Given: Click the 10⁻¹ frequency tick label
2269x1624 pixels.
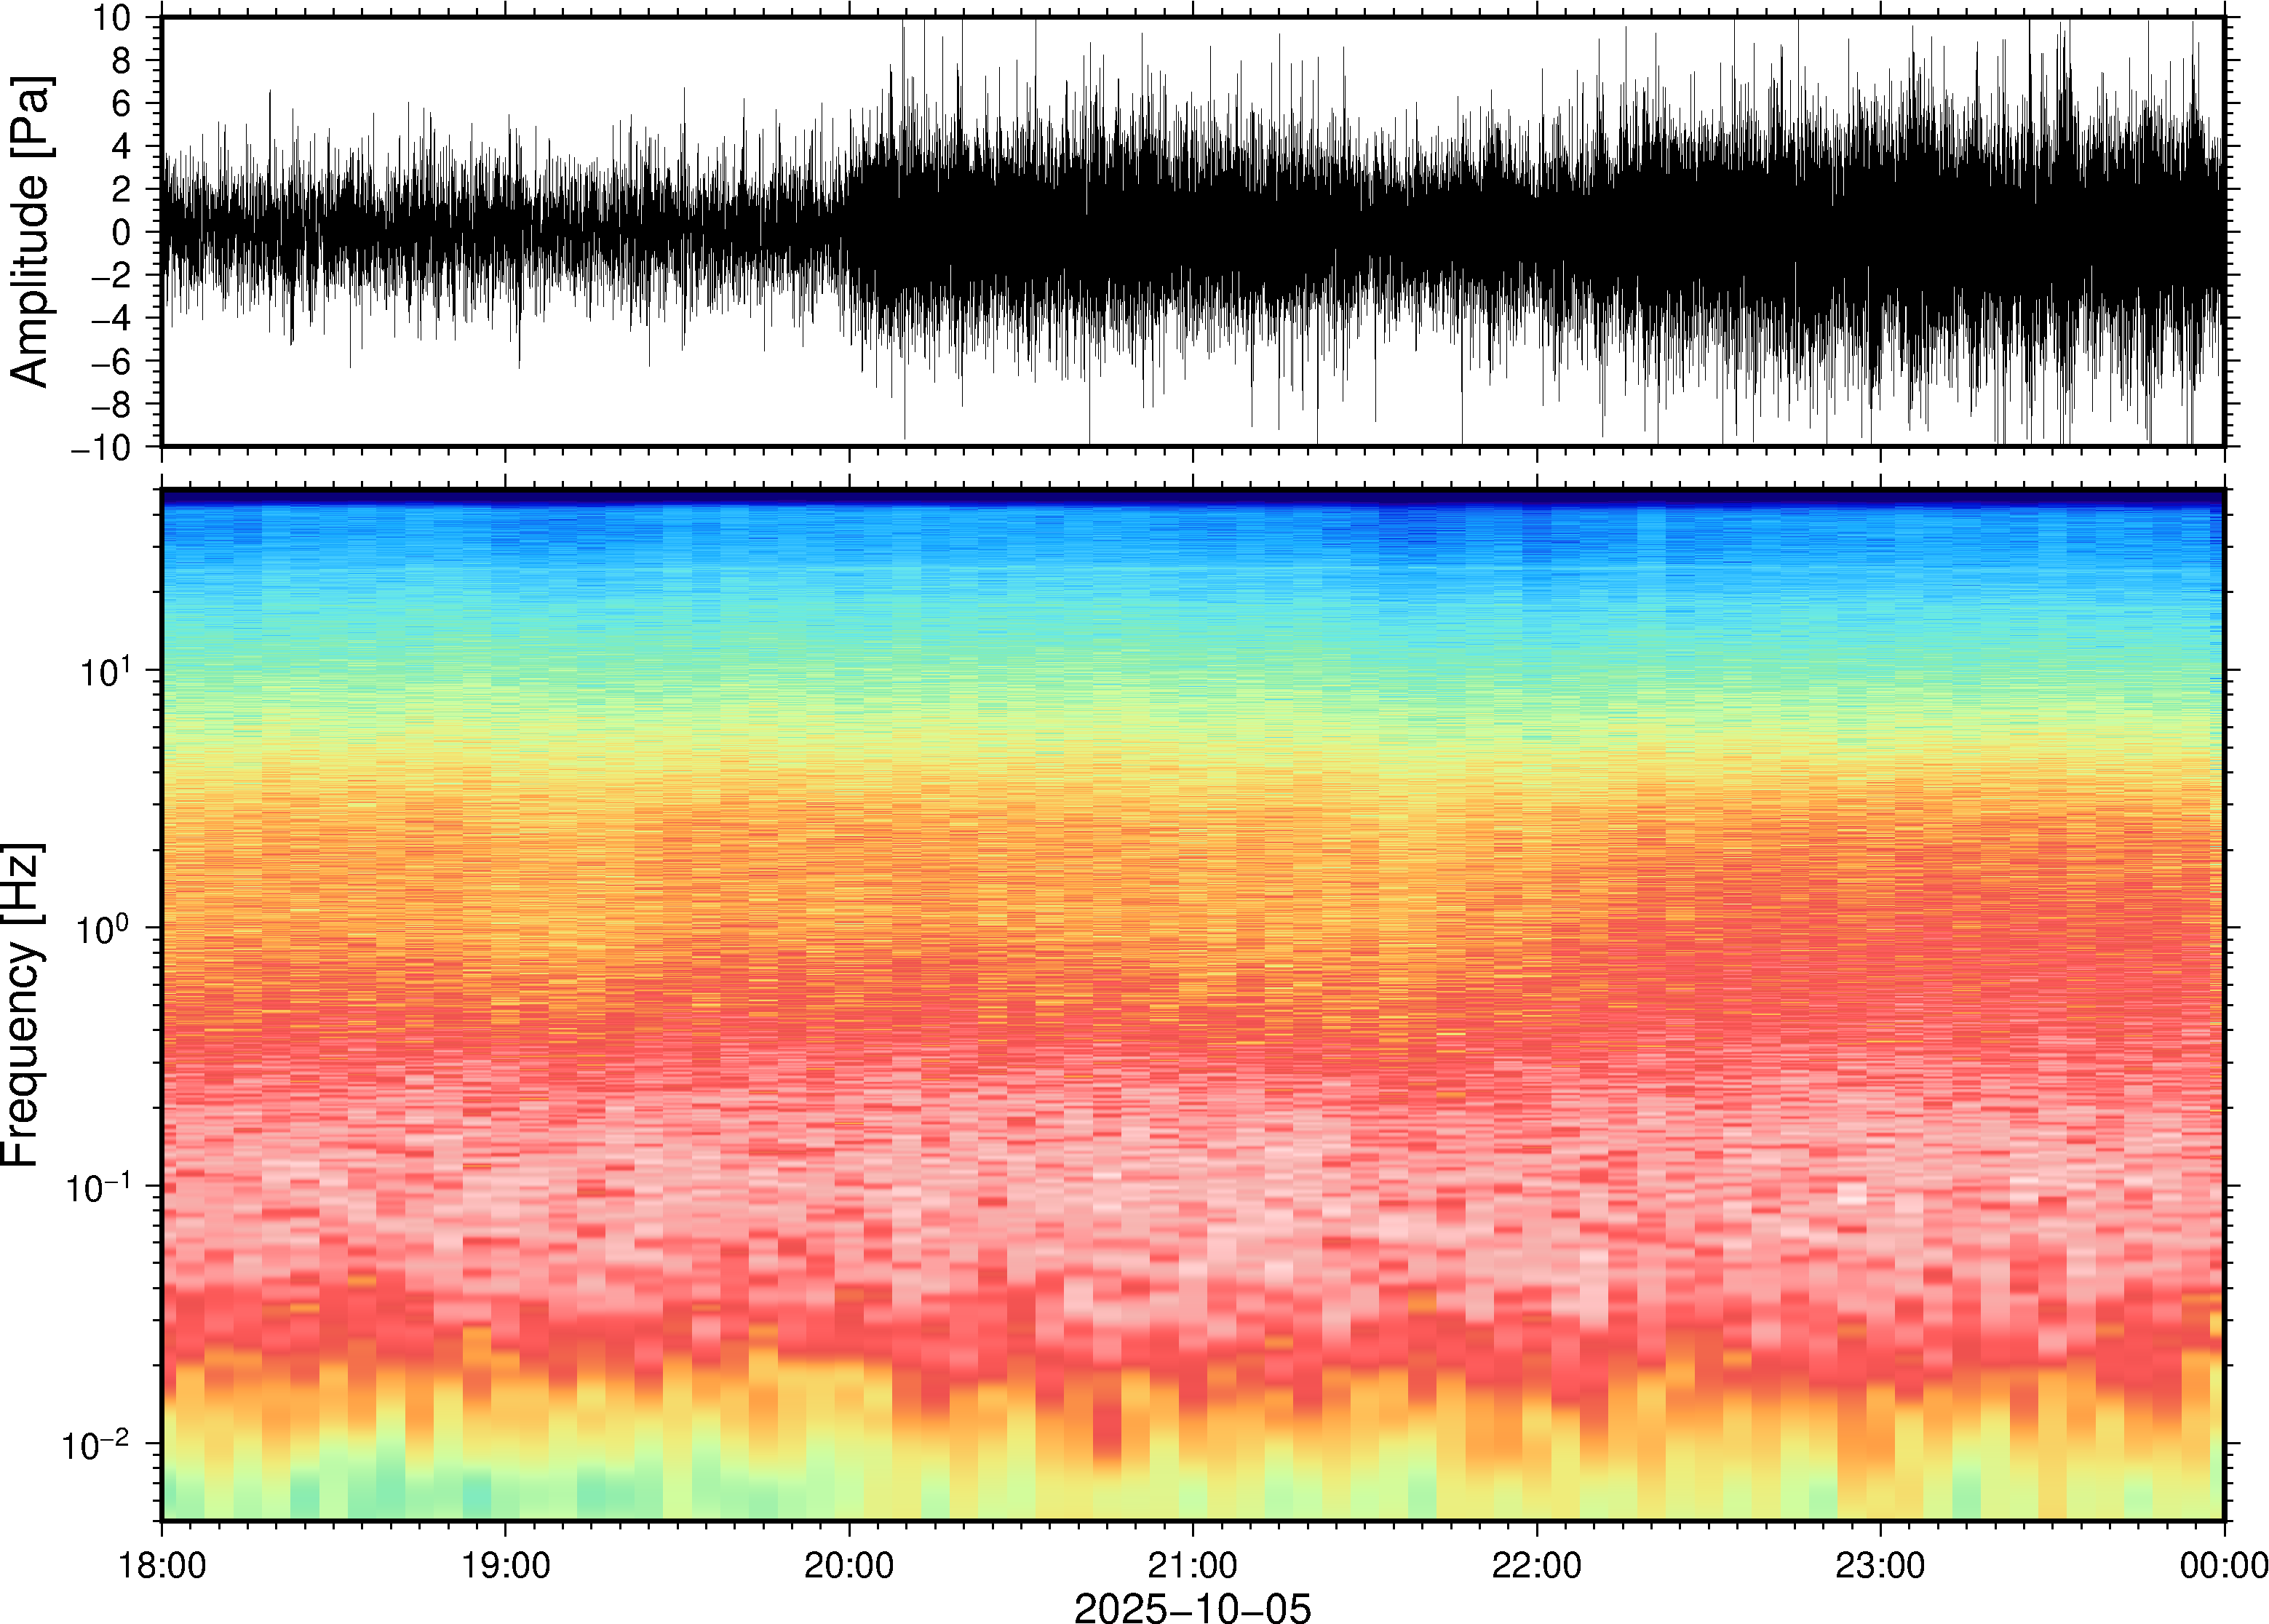Looking at the screenshot, I should tap(95, 1187).
